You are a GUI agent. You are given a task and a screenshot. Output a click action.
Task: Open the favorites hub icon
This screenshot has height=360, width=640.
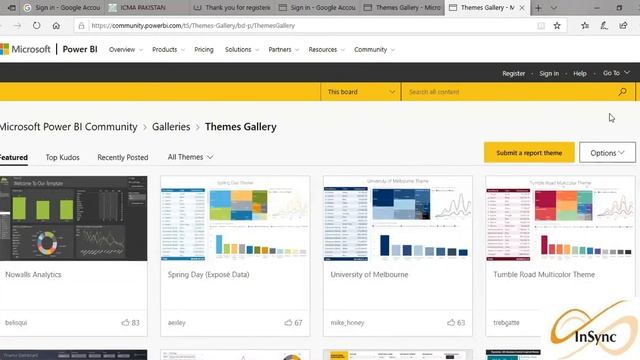pos(585,26)
